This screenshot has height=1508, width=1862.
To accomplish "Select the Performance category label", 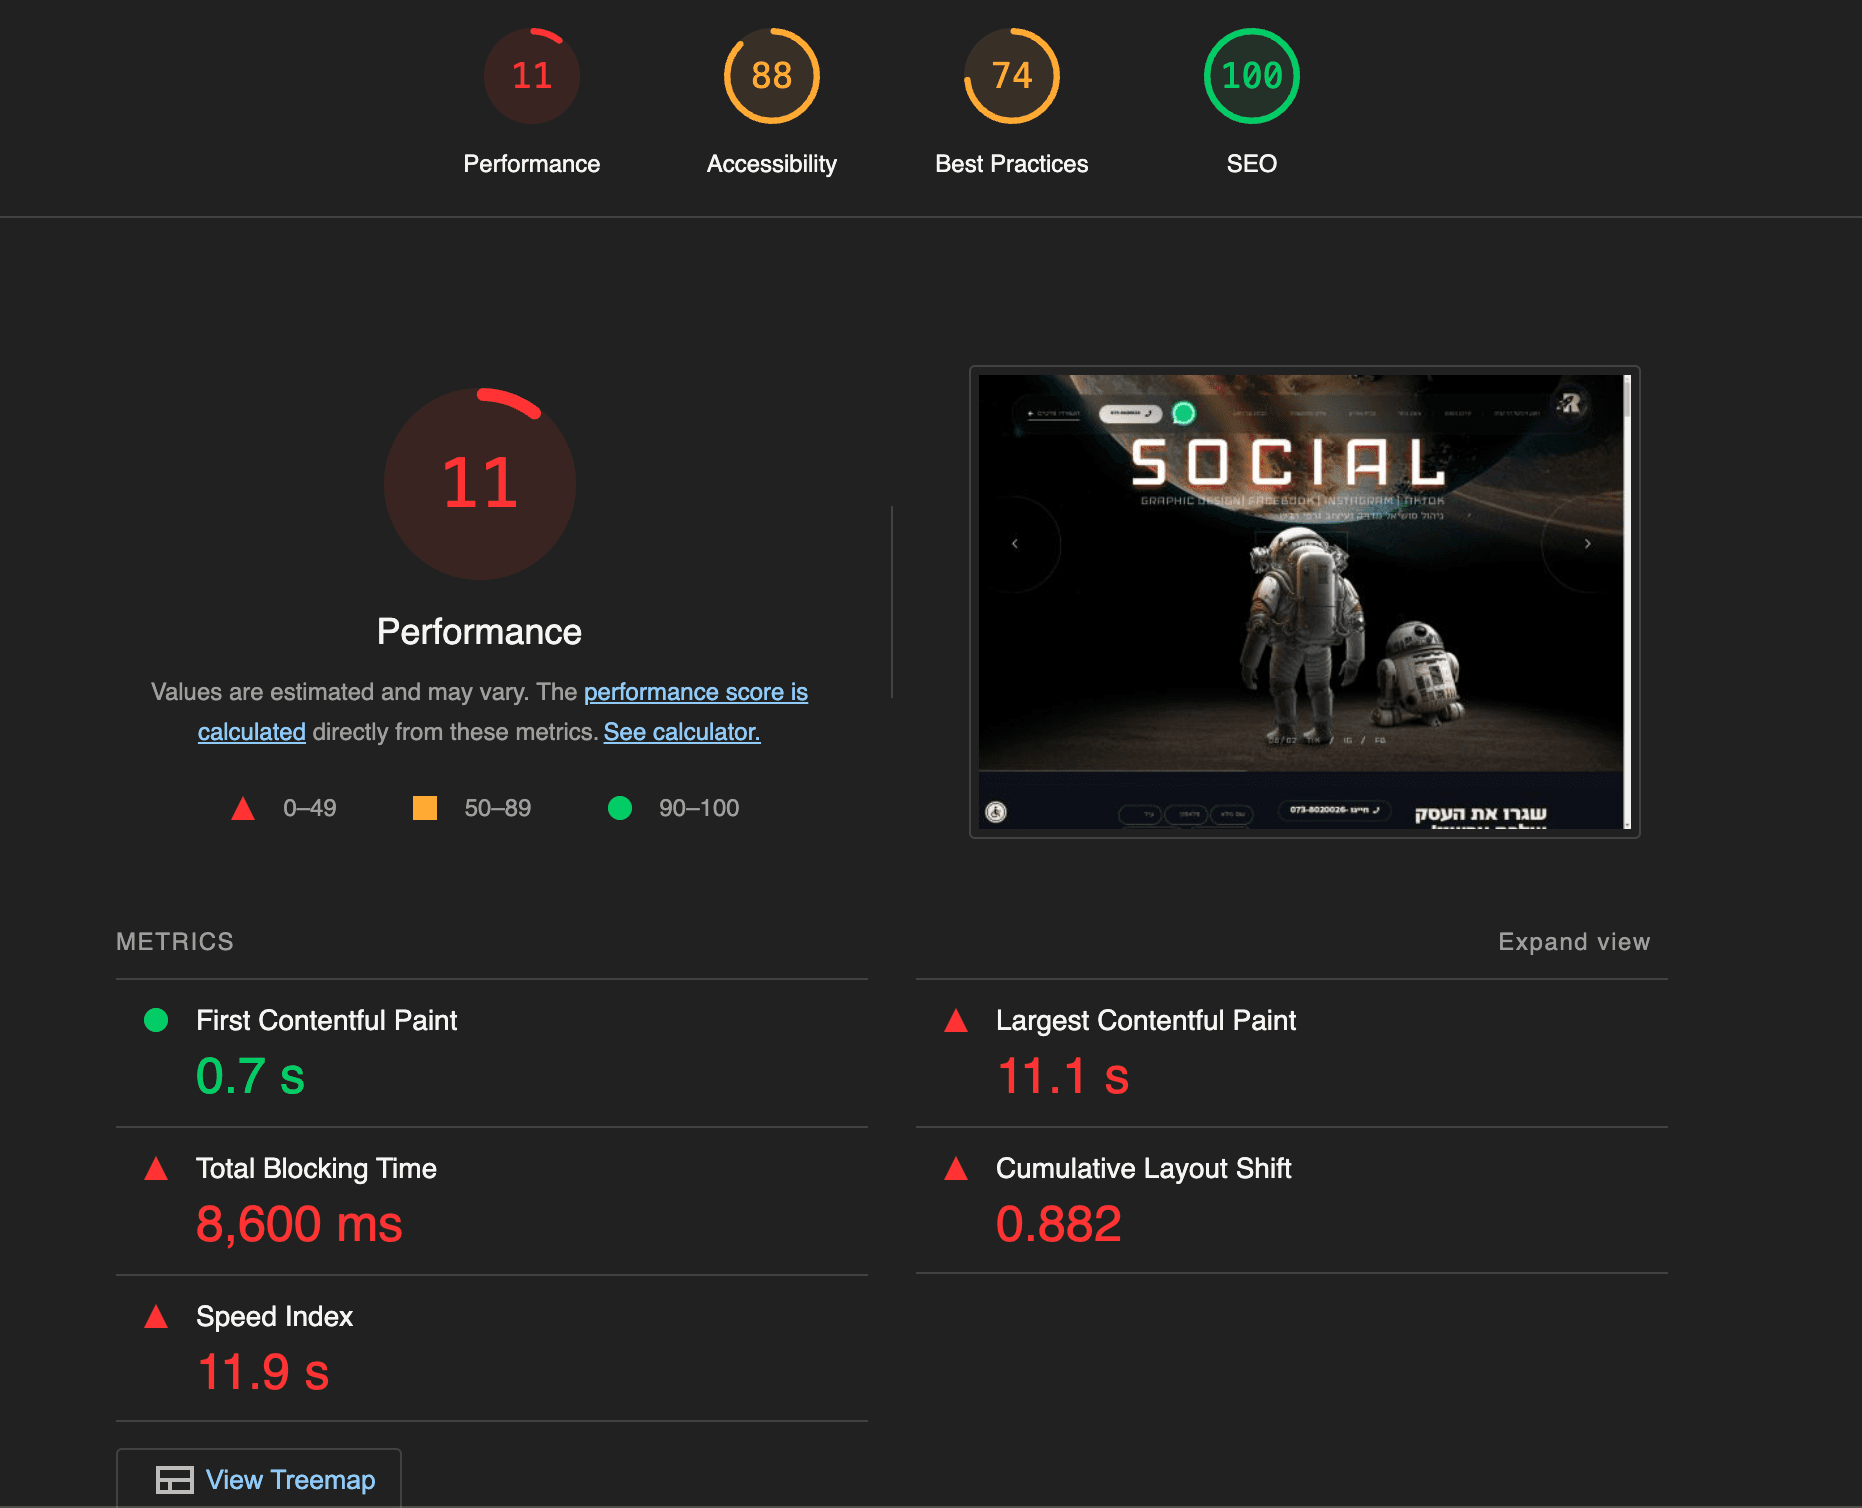I will pos(531,163).
